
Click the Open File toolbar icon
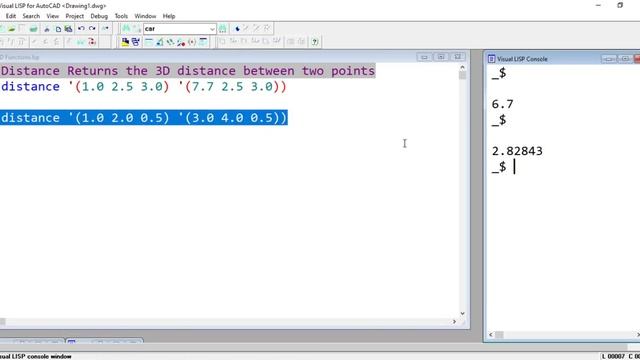11,29
